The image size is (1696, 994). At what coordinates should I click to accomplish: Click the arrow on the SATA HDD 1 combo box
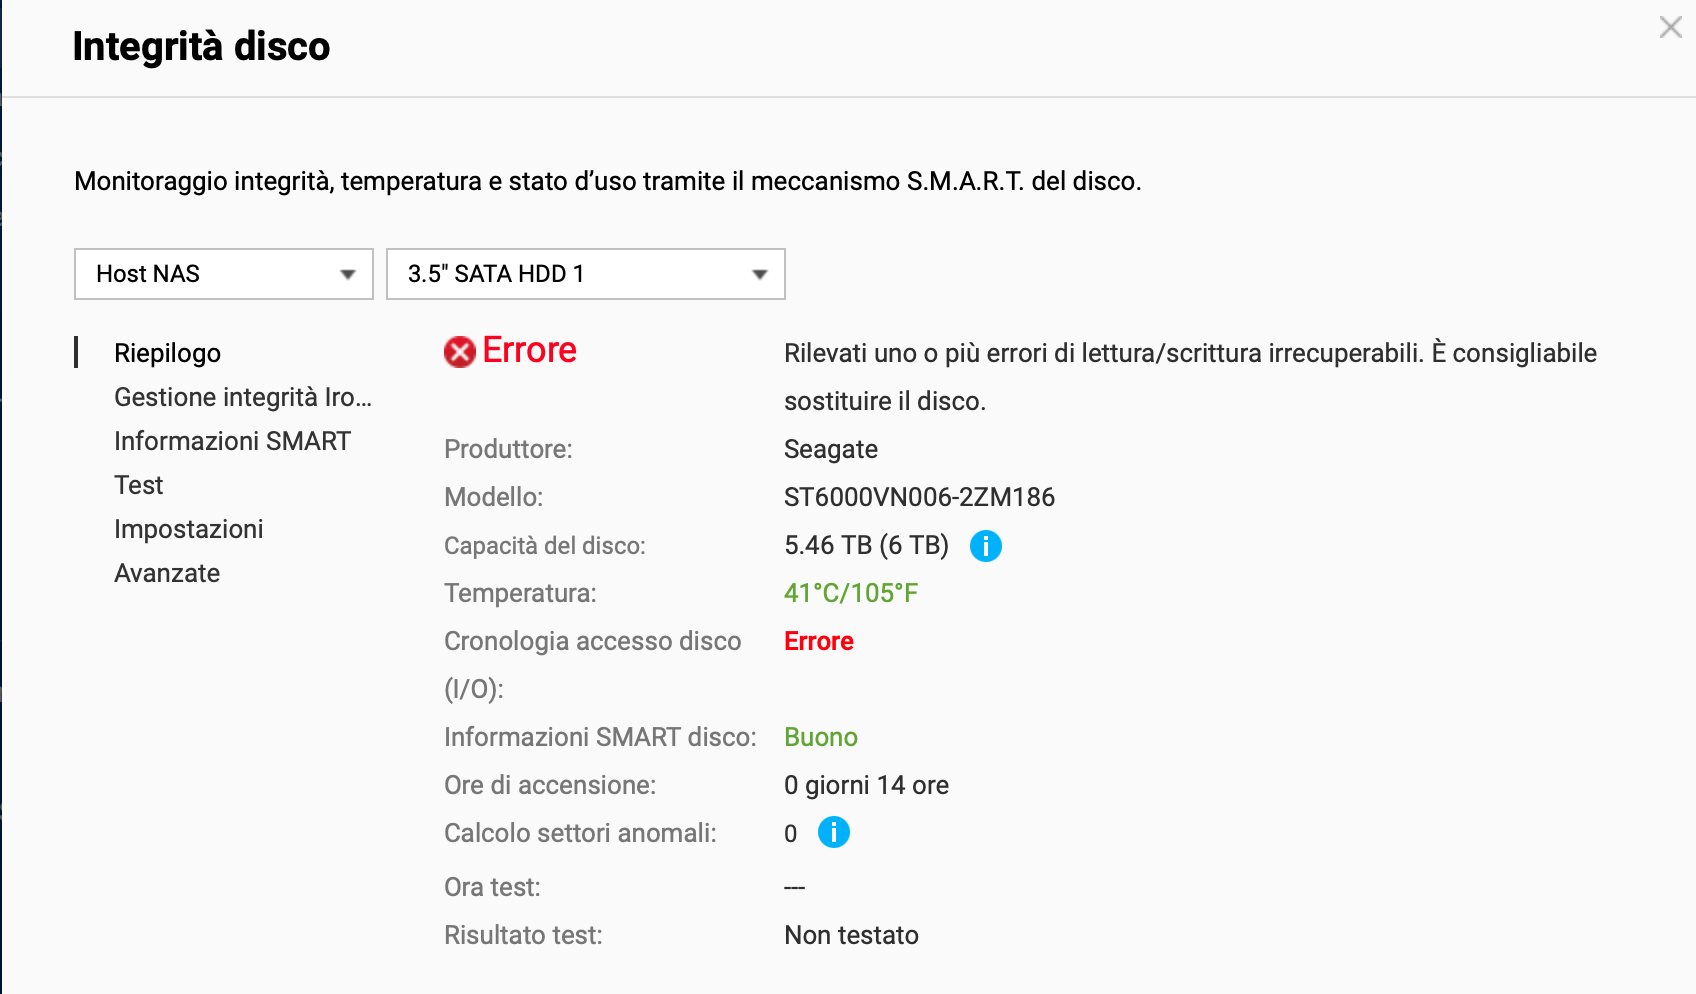(x=760, y=274)
